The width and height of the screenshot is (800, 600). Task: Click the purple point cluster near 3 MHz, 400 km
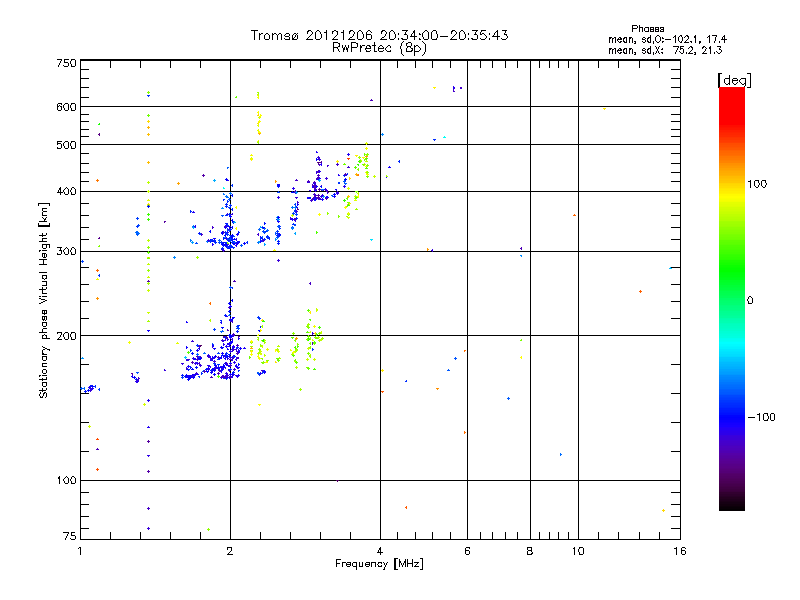click(x=319, y=193)
